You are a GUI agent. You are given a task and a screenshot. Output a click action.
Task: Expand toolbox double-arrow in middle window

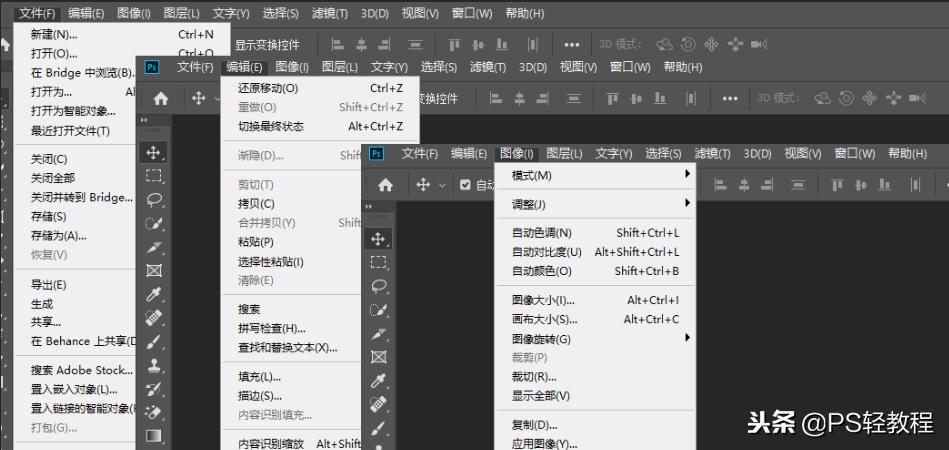144,120
